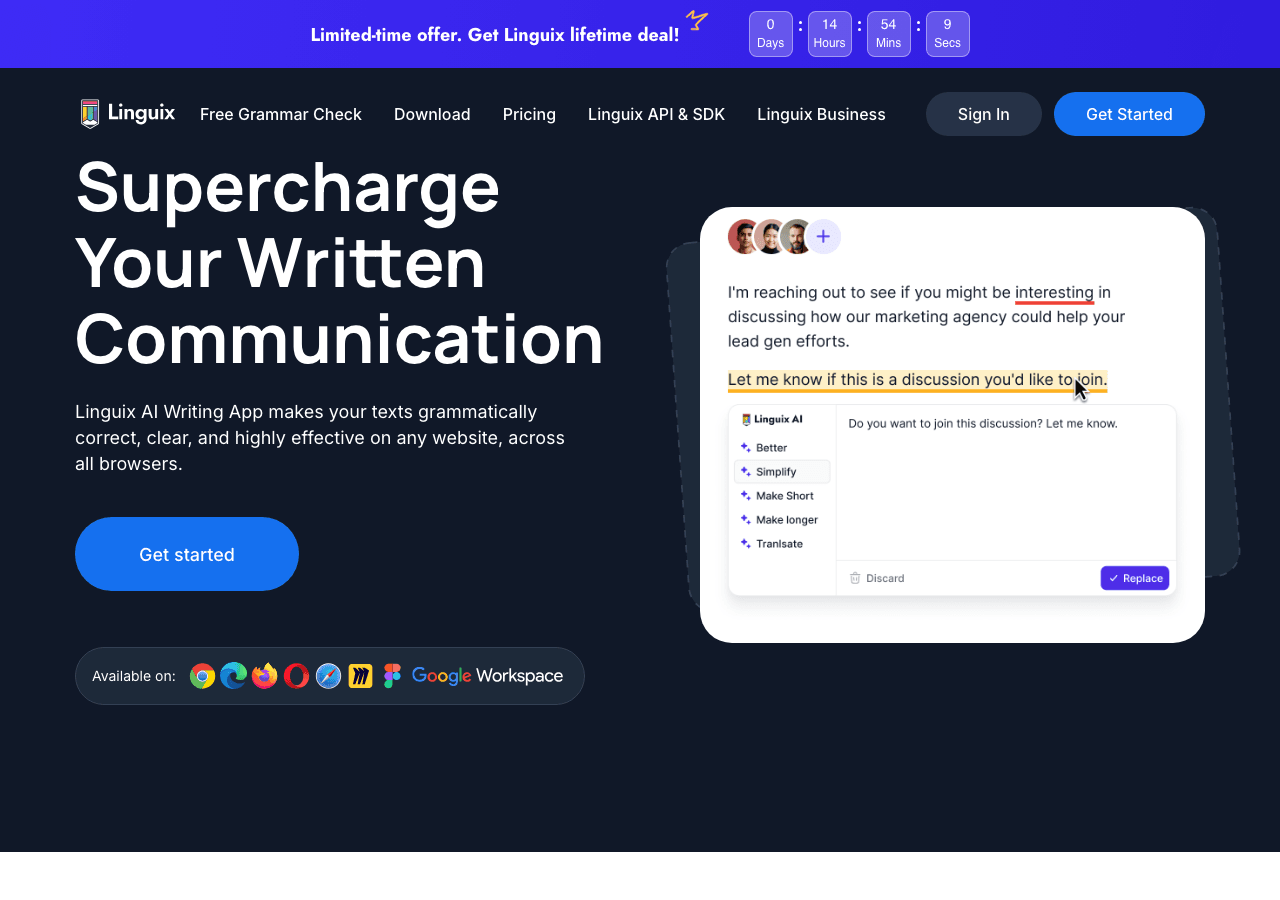This screenshot has height=900, width=1280.
Task: Click the Google Workspace logo
Action: tap(487, 676)
